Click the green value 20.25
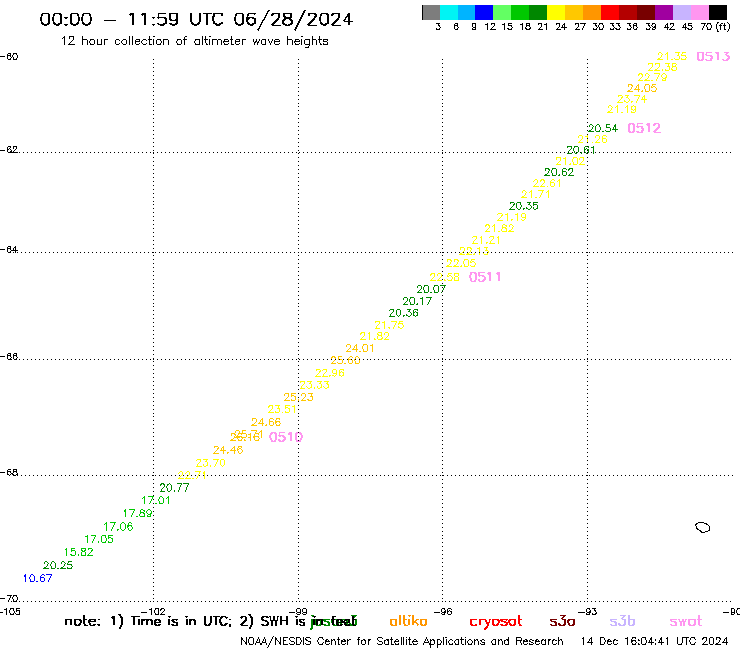 (x=58, y=565)
